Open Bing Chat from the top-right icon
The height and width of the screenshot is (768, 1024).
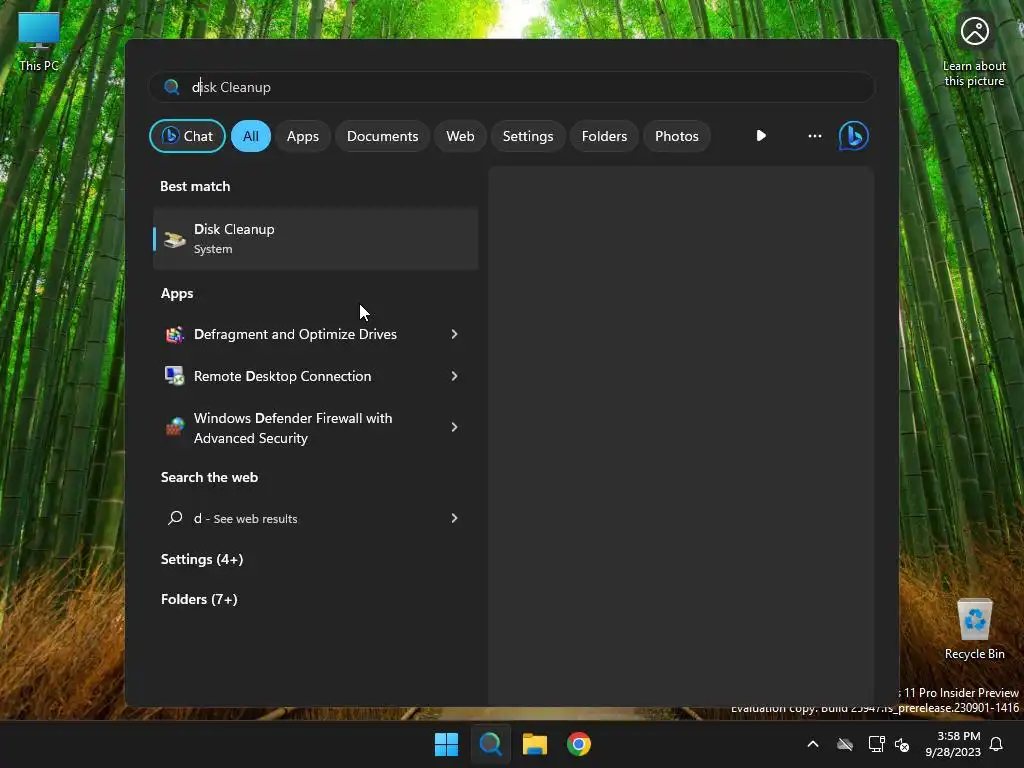coord(853,136)
